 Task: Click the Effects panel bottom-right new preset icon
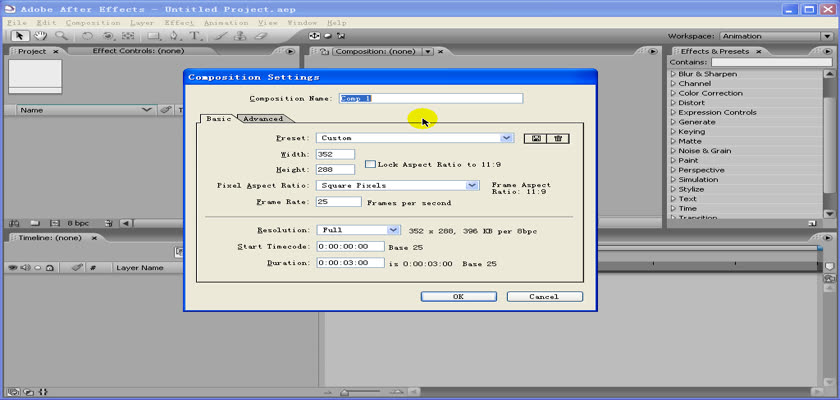813,223
